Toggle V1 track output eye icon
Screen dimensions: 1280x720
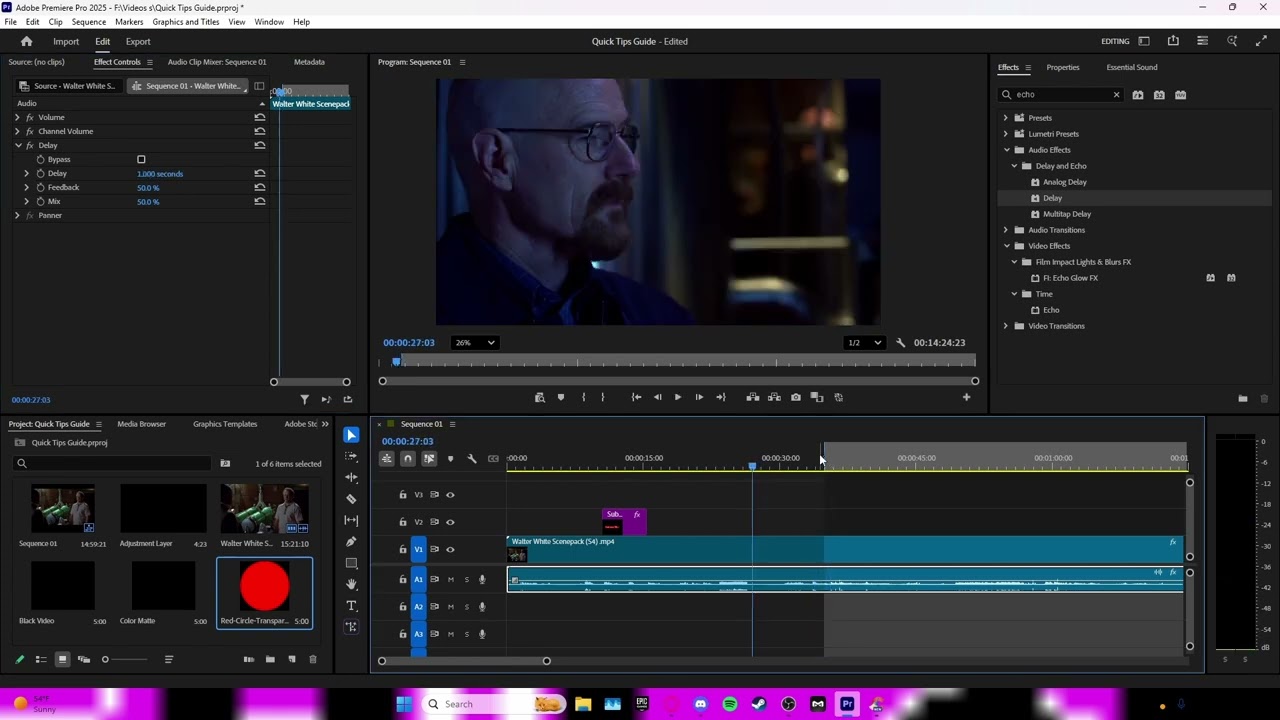pos(450,549)
